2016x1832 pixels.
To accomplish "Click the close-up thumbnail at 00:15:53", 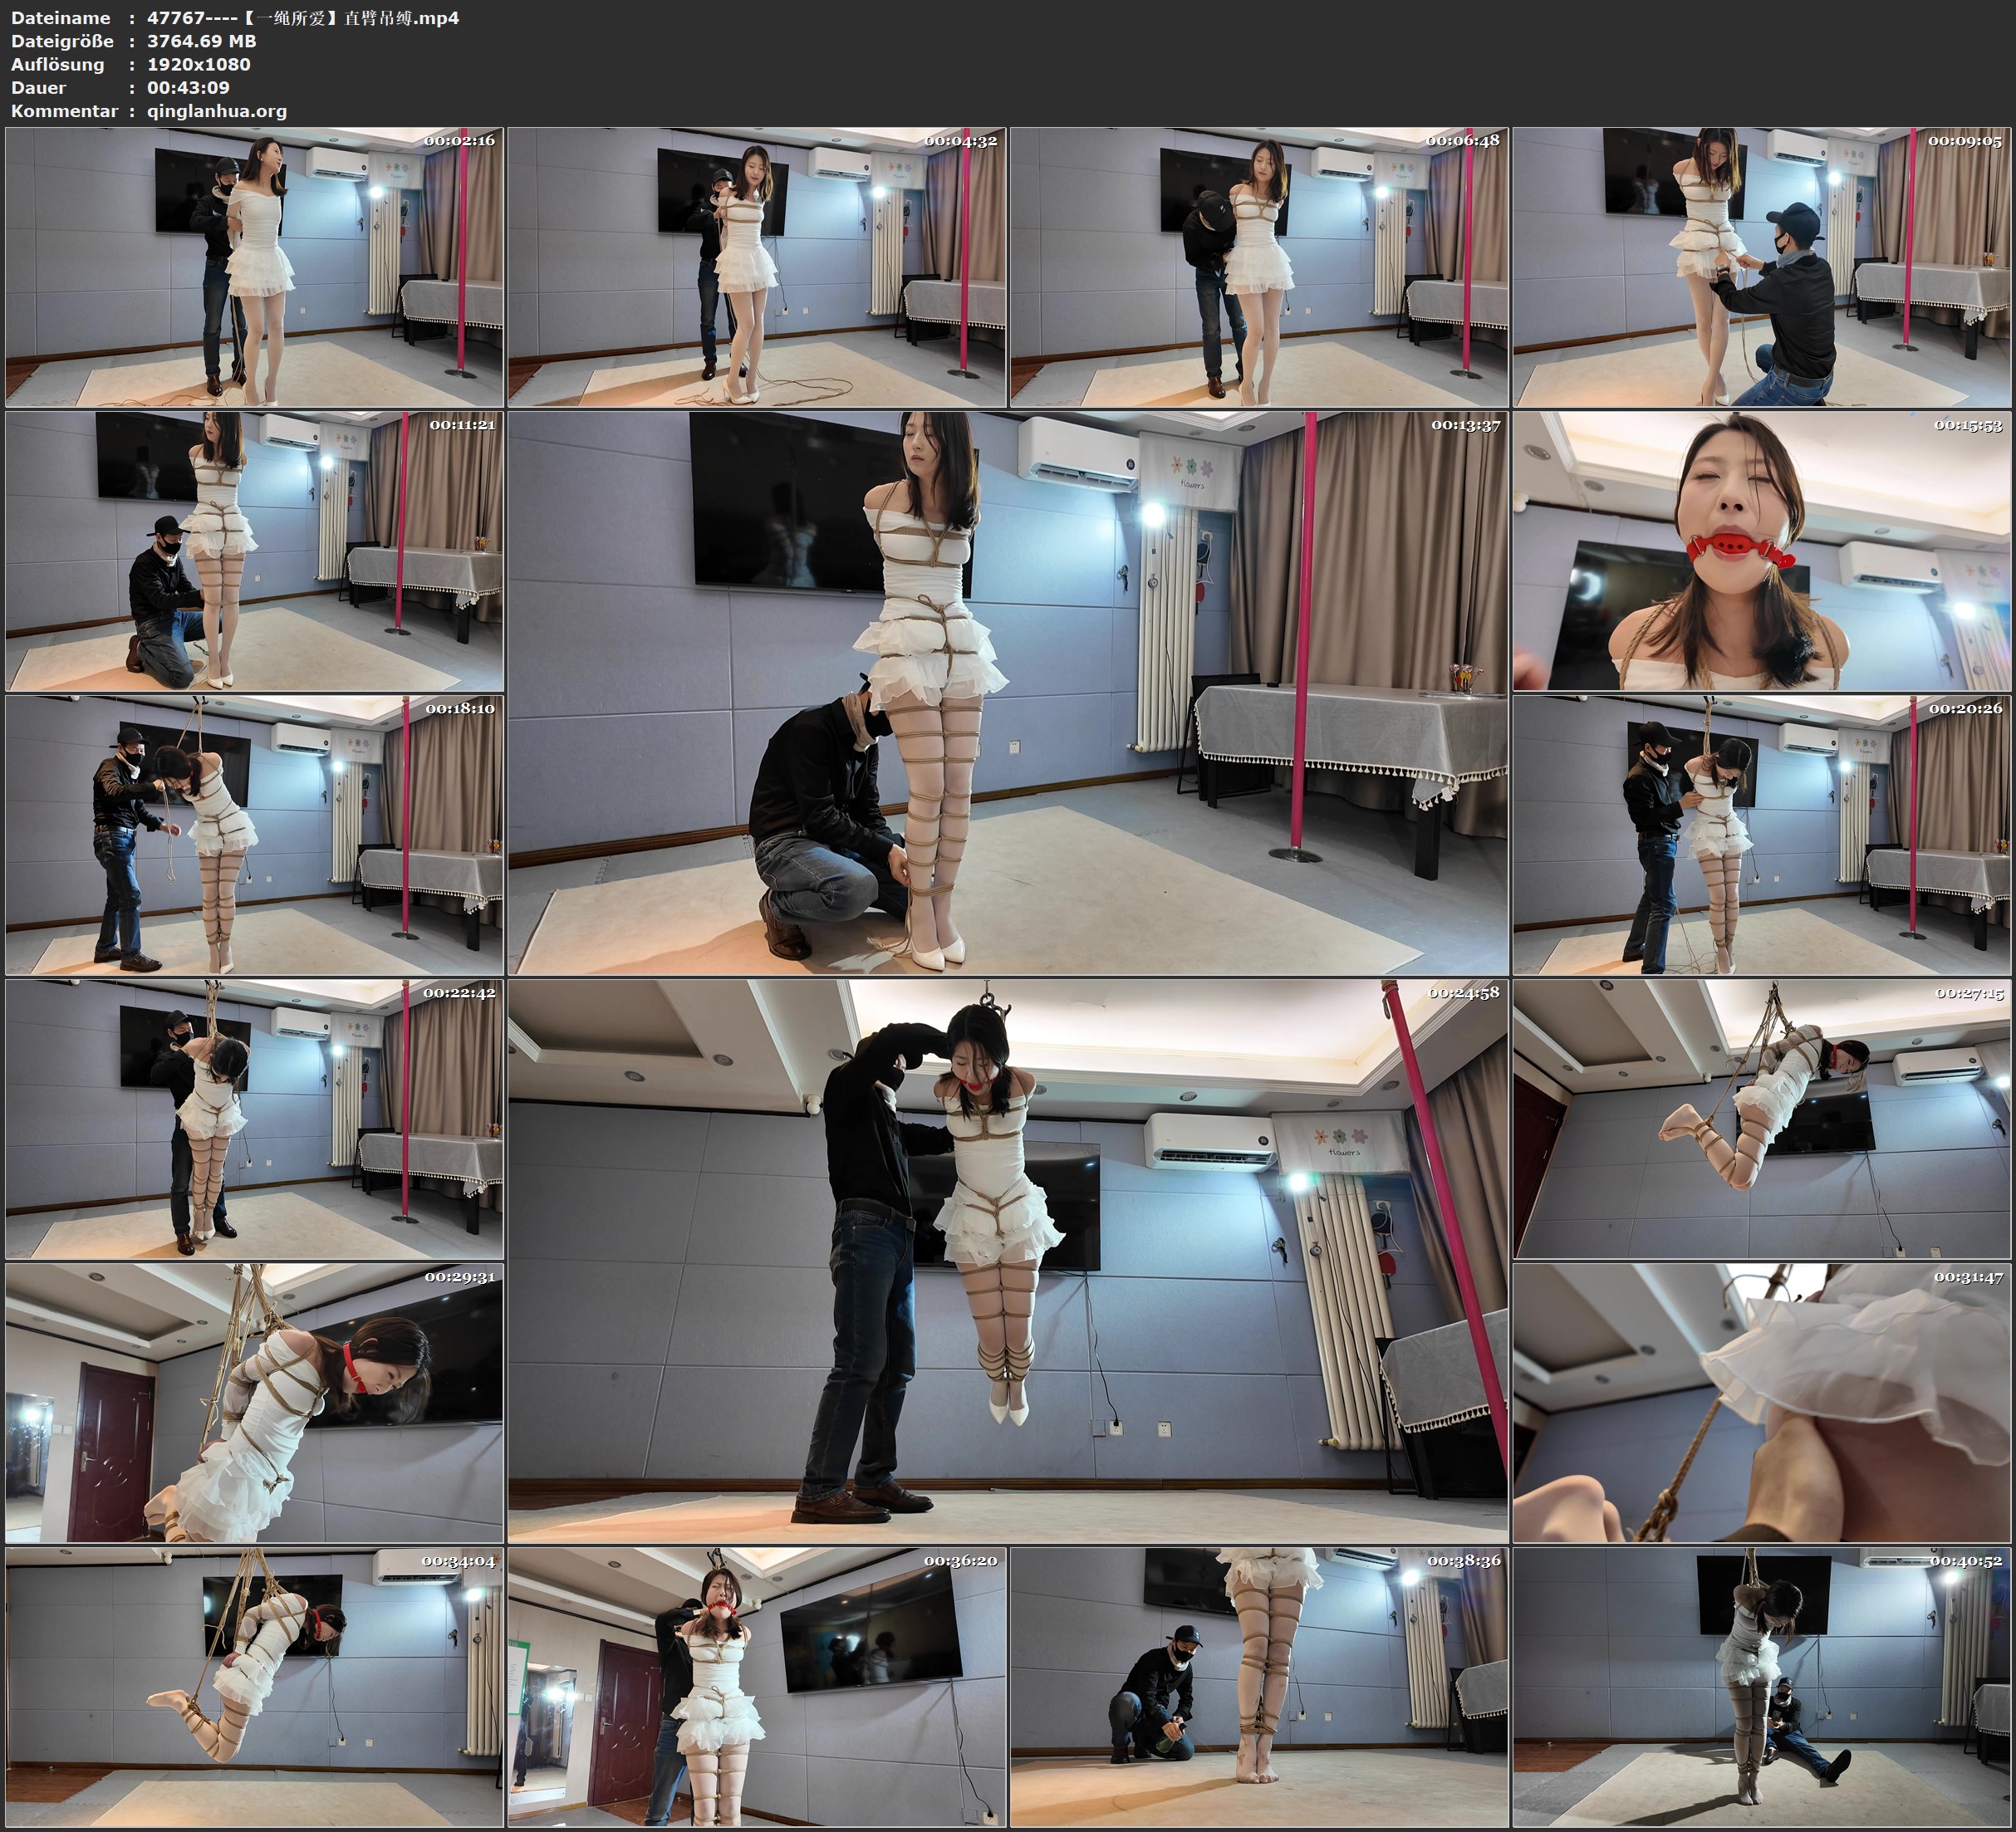I will pos(1762,551).
